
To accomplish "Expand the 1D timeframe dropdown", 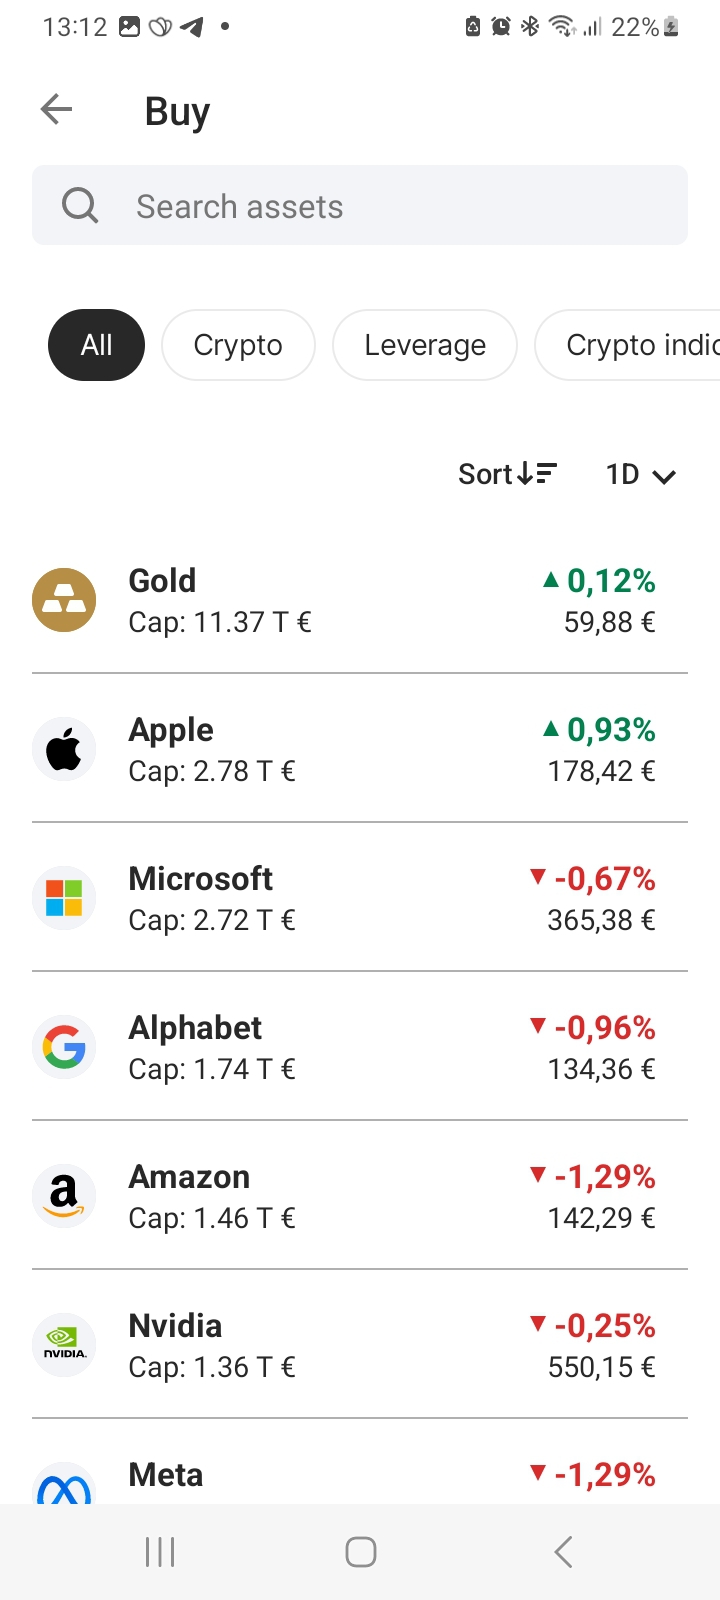I will pos(641,475).
